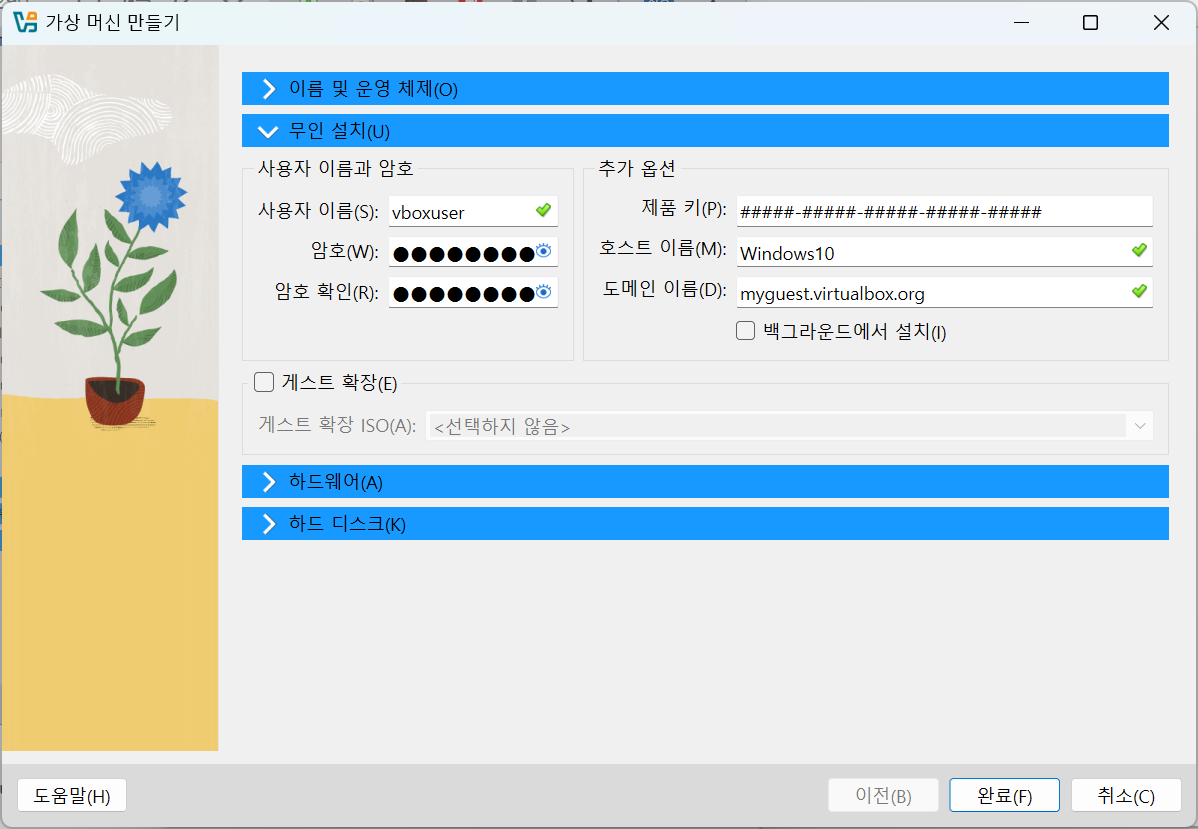Viewport: 1198px width, 829px height.
Task: Expand the 하드 디스크(K) section
Action: [x=705, y=523]
